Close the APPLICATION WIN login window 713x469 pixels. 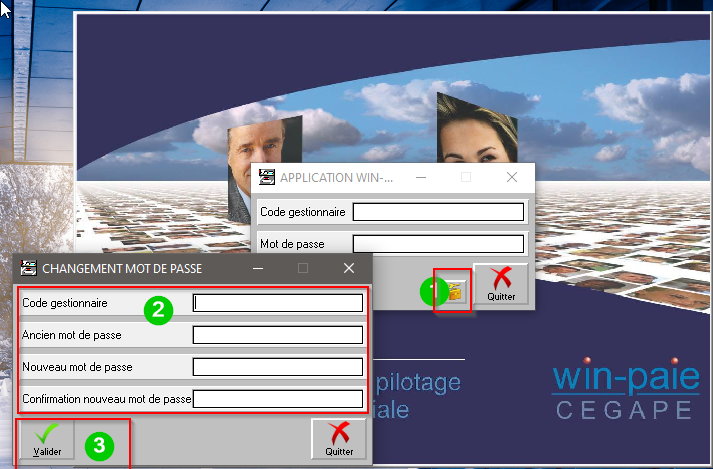(x=511, y=177)
